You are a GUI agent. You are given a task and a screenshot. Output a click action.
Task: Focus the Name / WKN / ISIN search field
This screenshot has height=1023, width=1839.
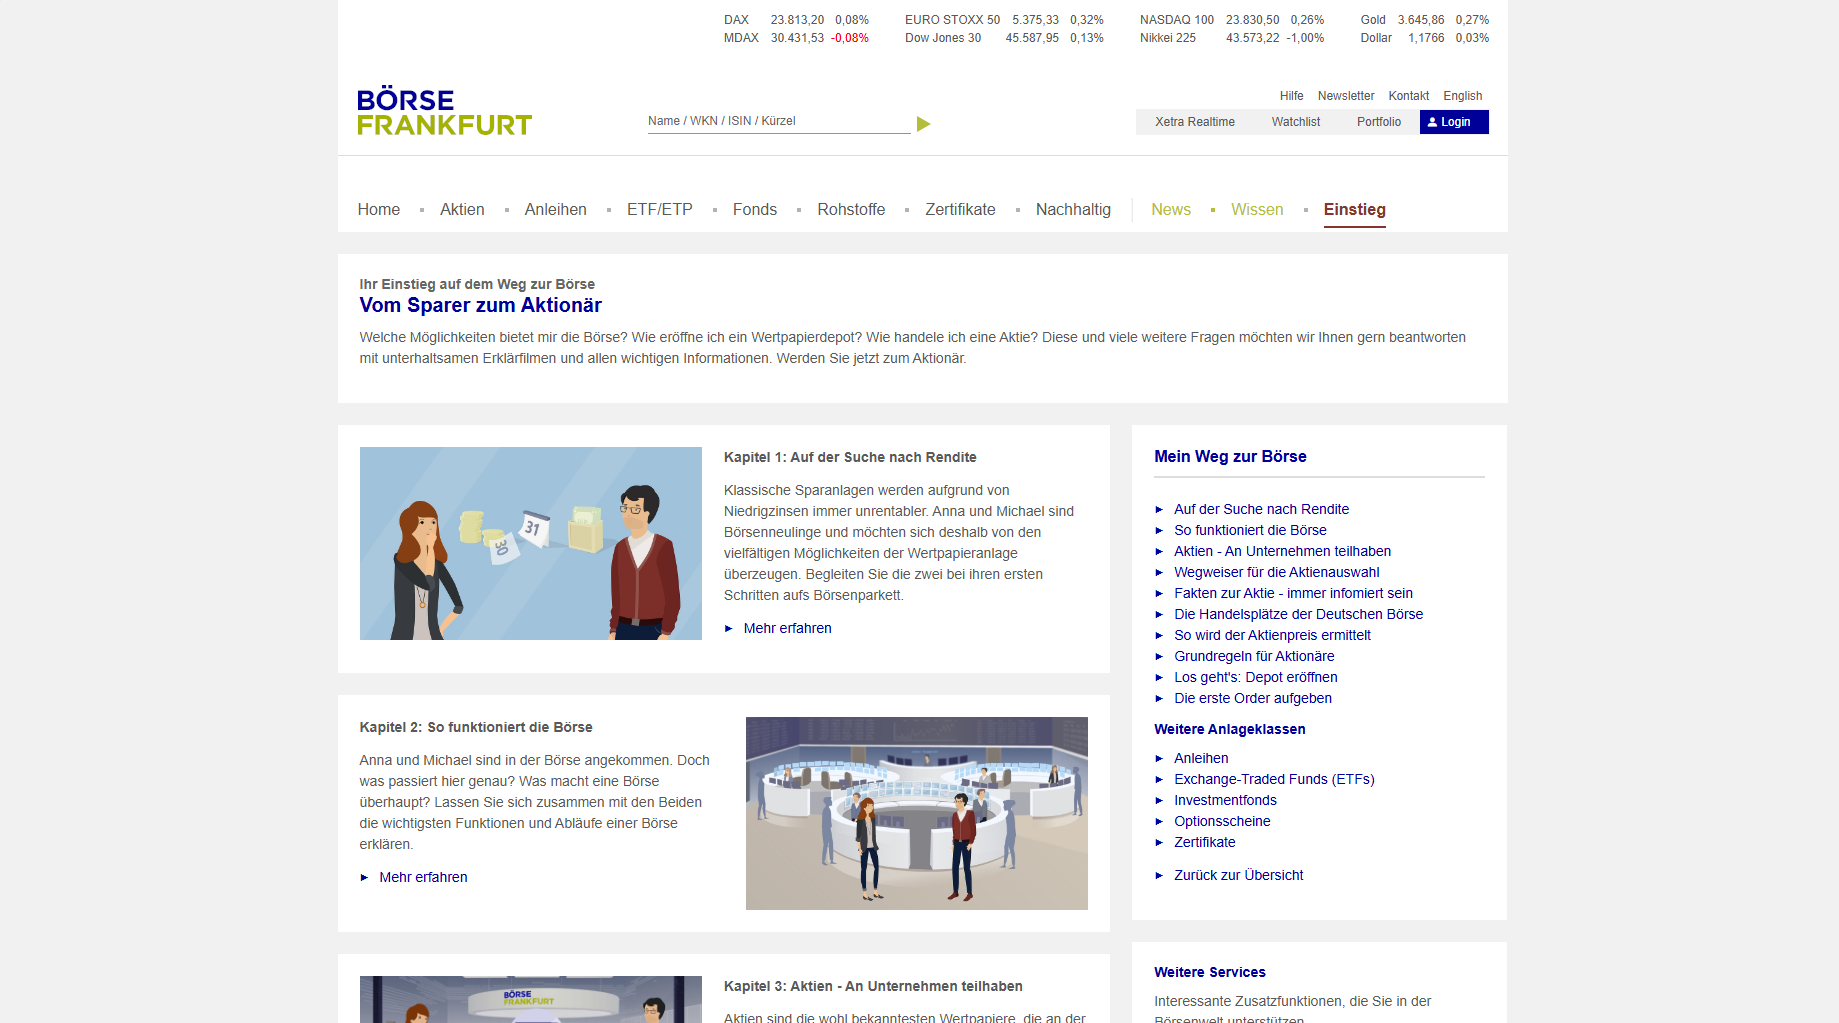[x=777, y=121]
